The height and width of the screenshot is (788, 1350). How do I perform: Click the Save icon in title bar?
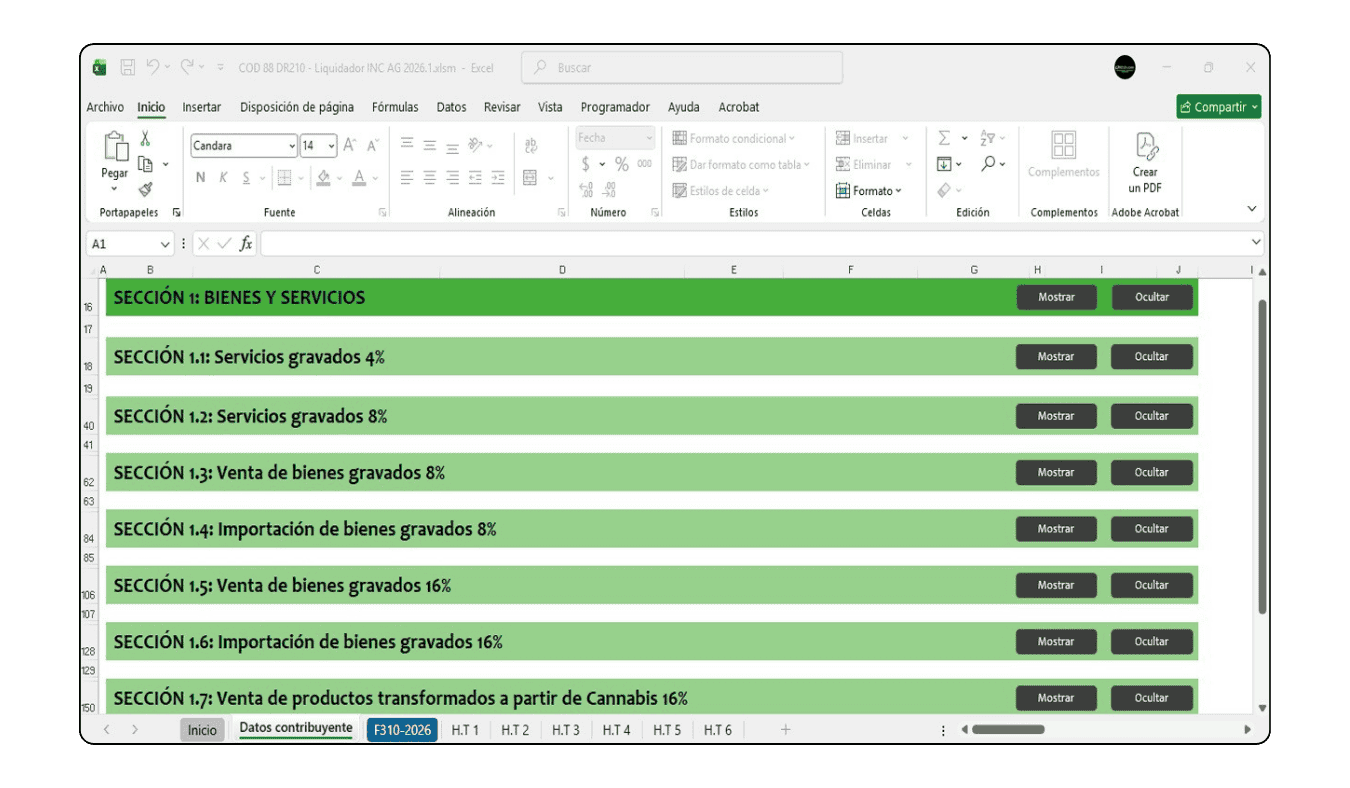(x=128, y=68)
